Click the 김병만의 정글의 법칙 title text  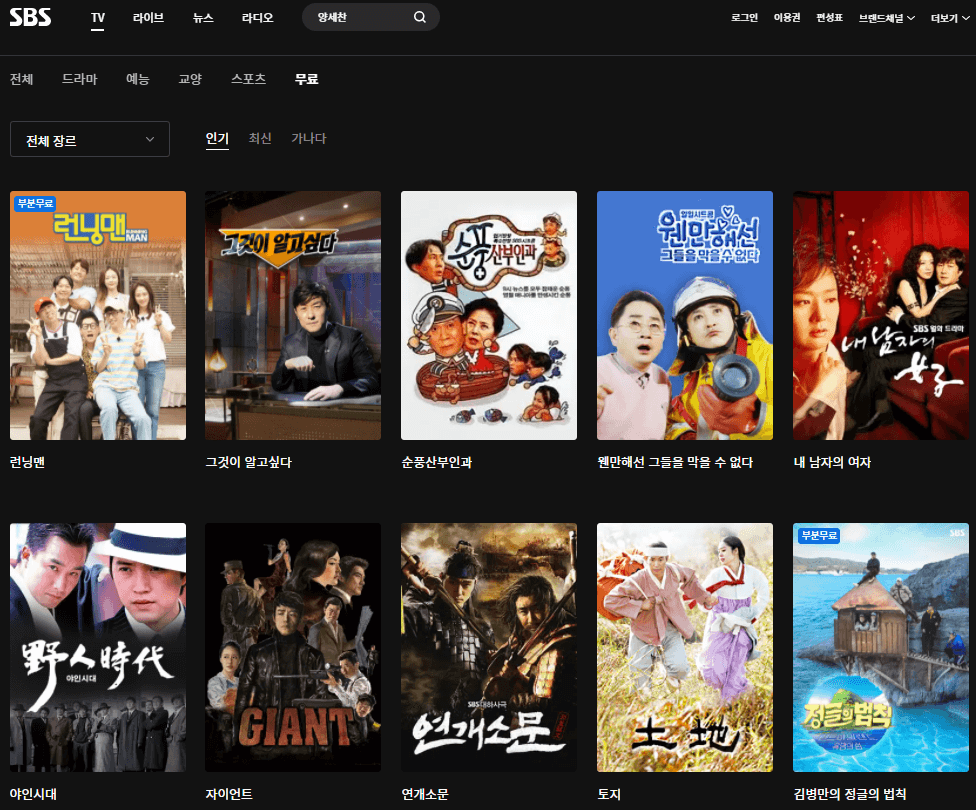850,794
